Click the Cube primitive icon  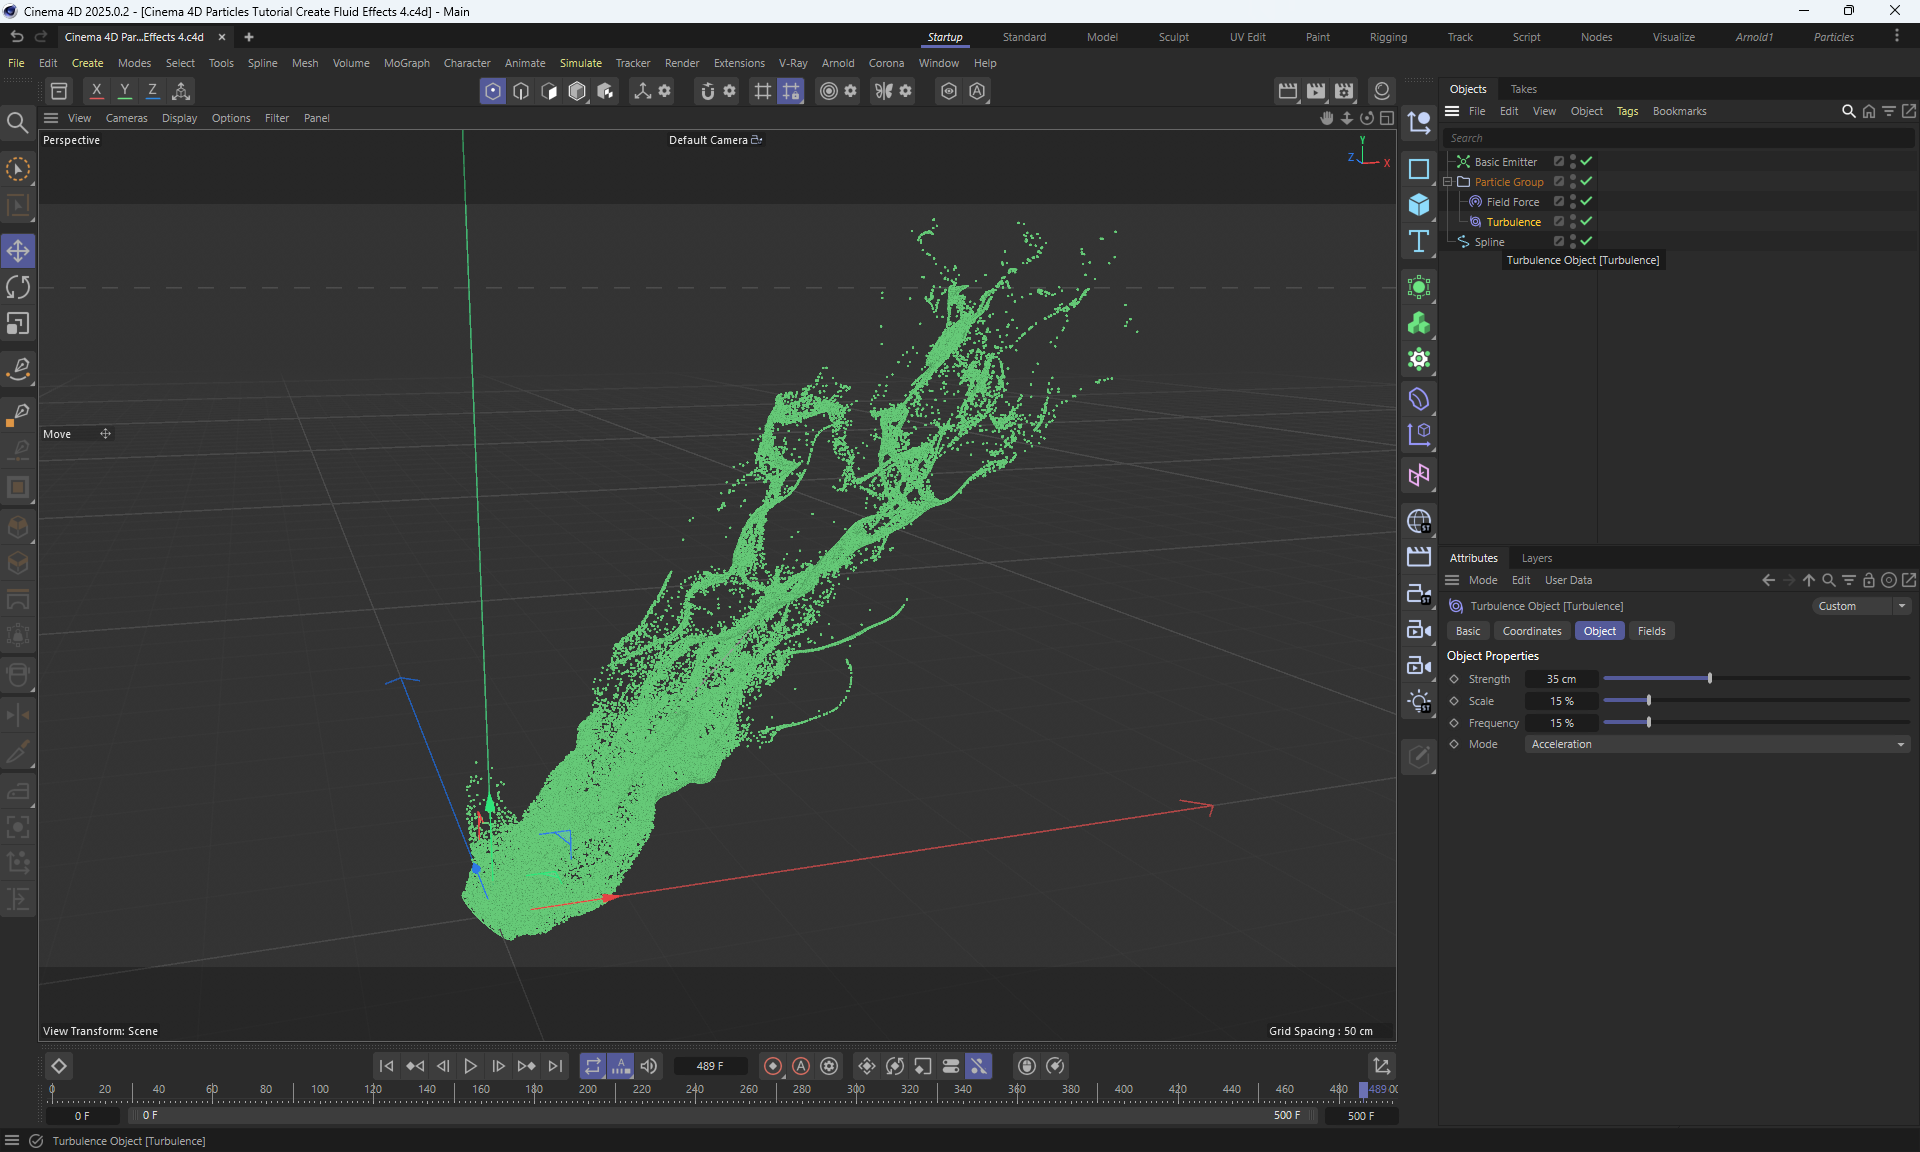(x=1418, y=205)
